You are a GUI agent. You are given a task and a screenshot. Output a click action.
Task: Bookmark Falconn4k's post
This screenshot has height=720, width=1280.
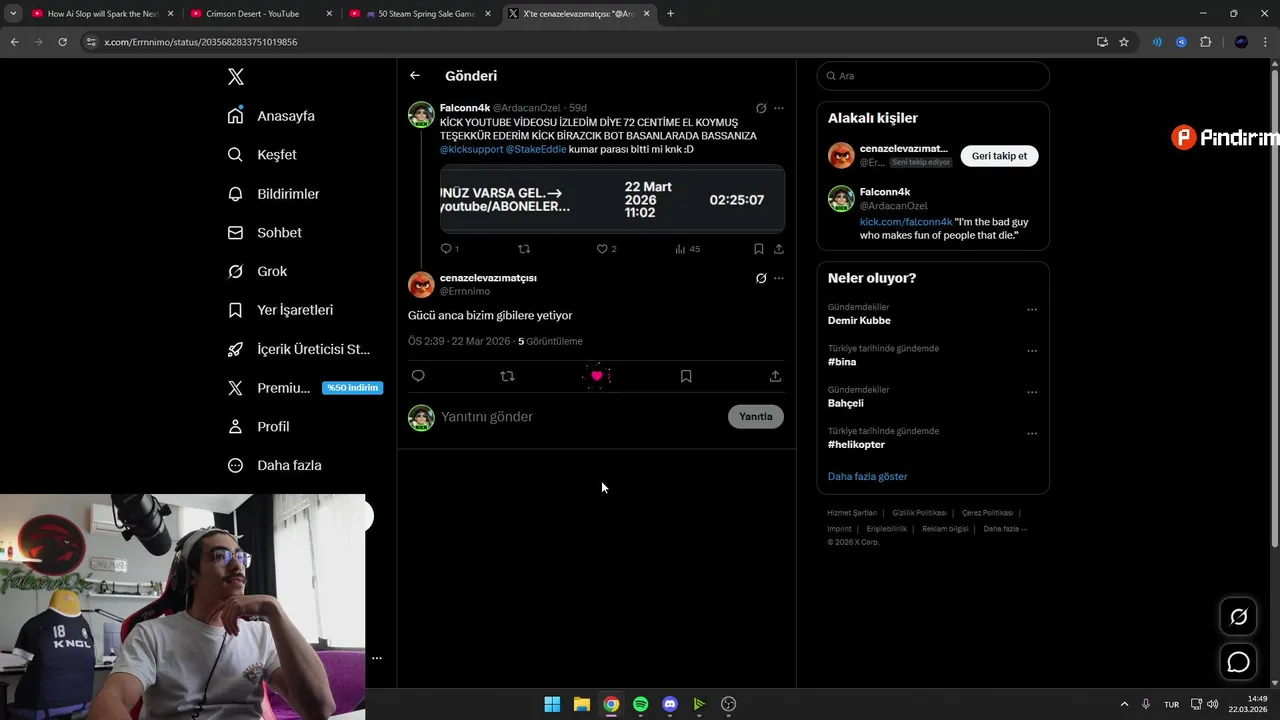tap(759, 249)
